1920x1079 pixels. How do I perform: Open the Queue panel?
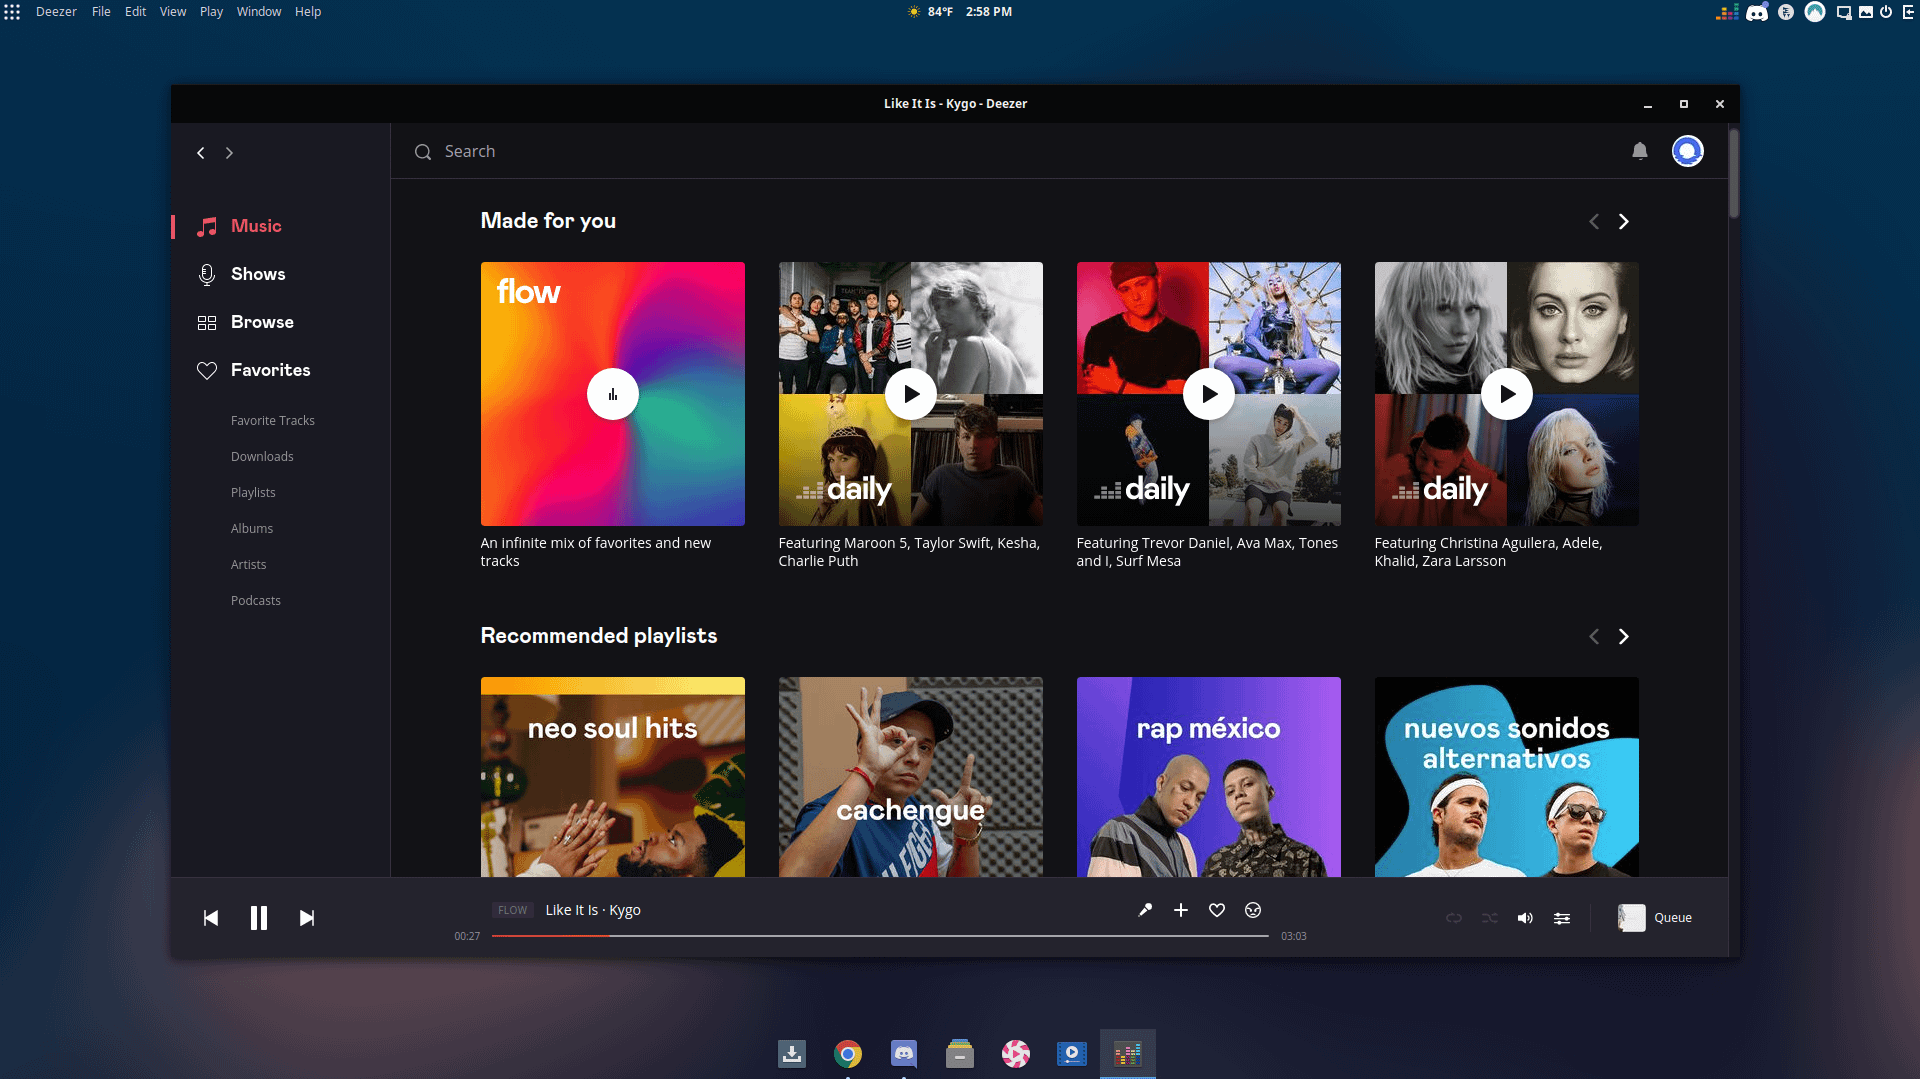[x=1655, y=918]
